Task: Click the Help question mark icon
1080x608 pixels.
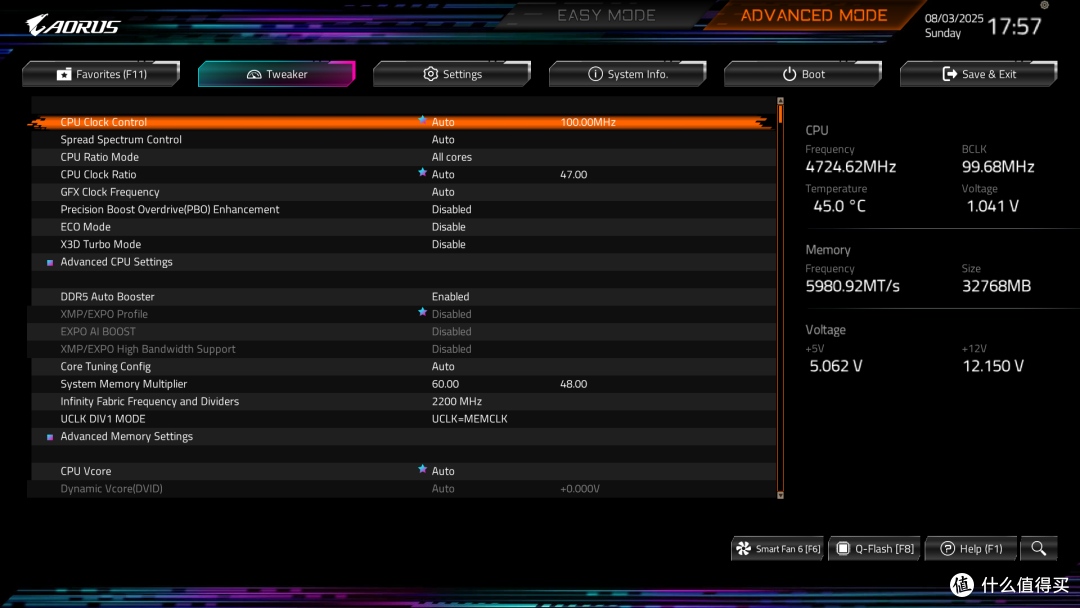Action: pos(948,549)
